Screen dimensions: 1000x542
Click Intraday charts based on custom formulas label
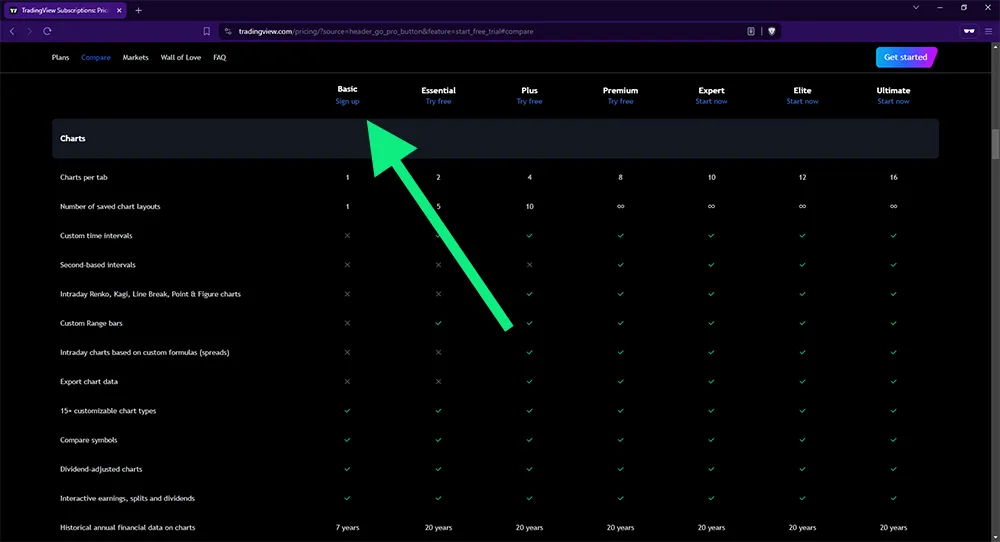click(145, 353)
